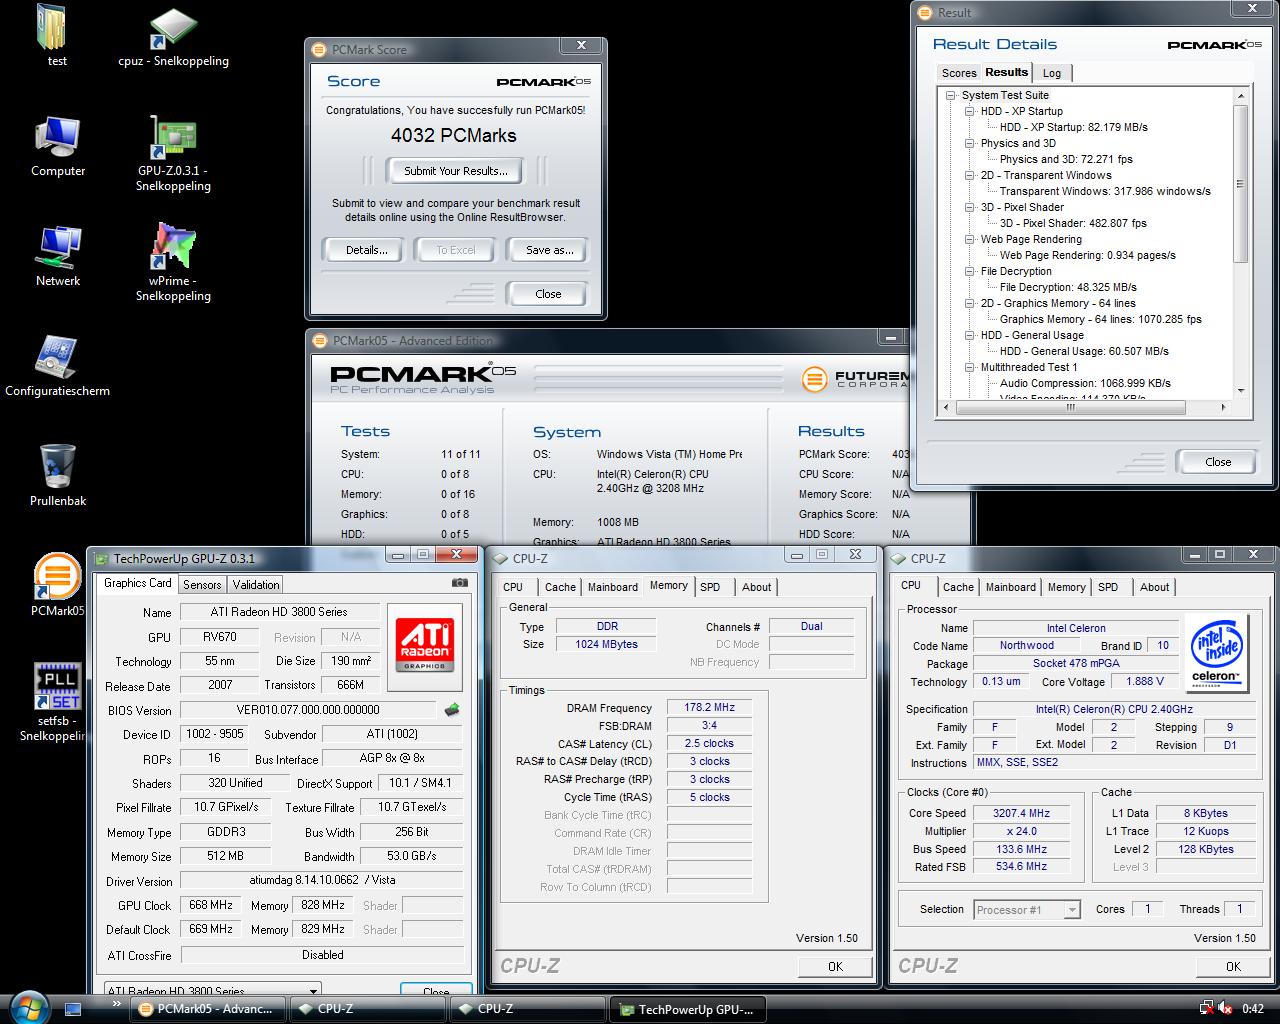The image size is (1280, 1024).
Task: Click the GPU-Z BIOS save chip icon
Action: pyautogui.click(x=452, y=710)
